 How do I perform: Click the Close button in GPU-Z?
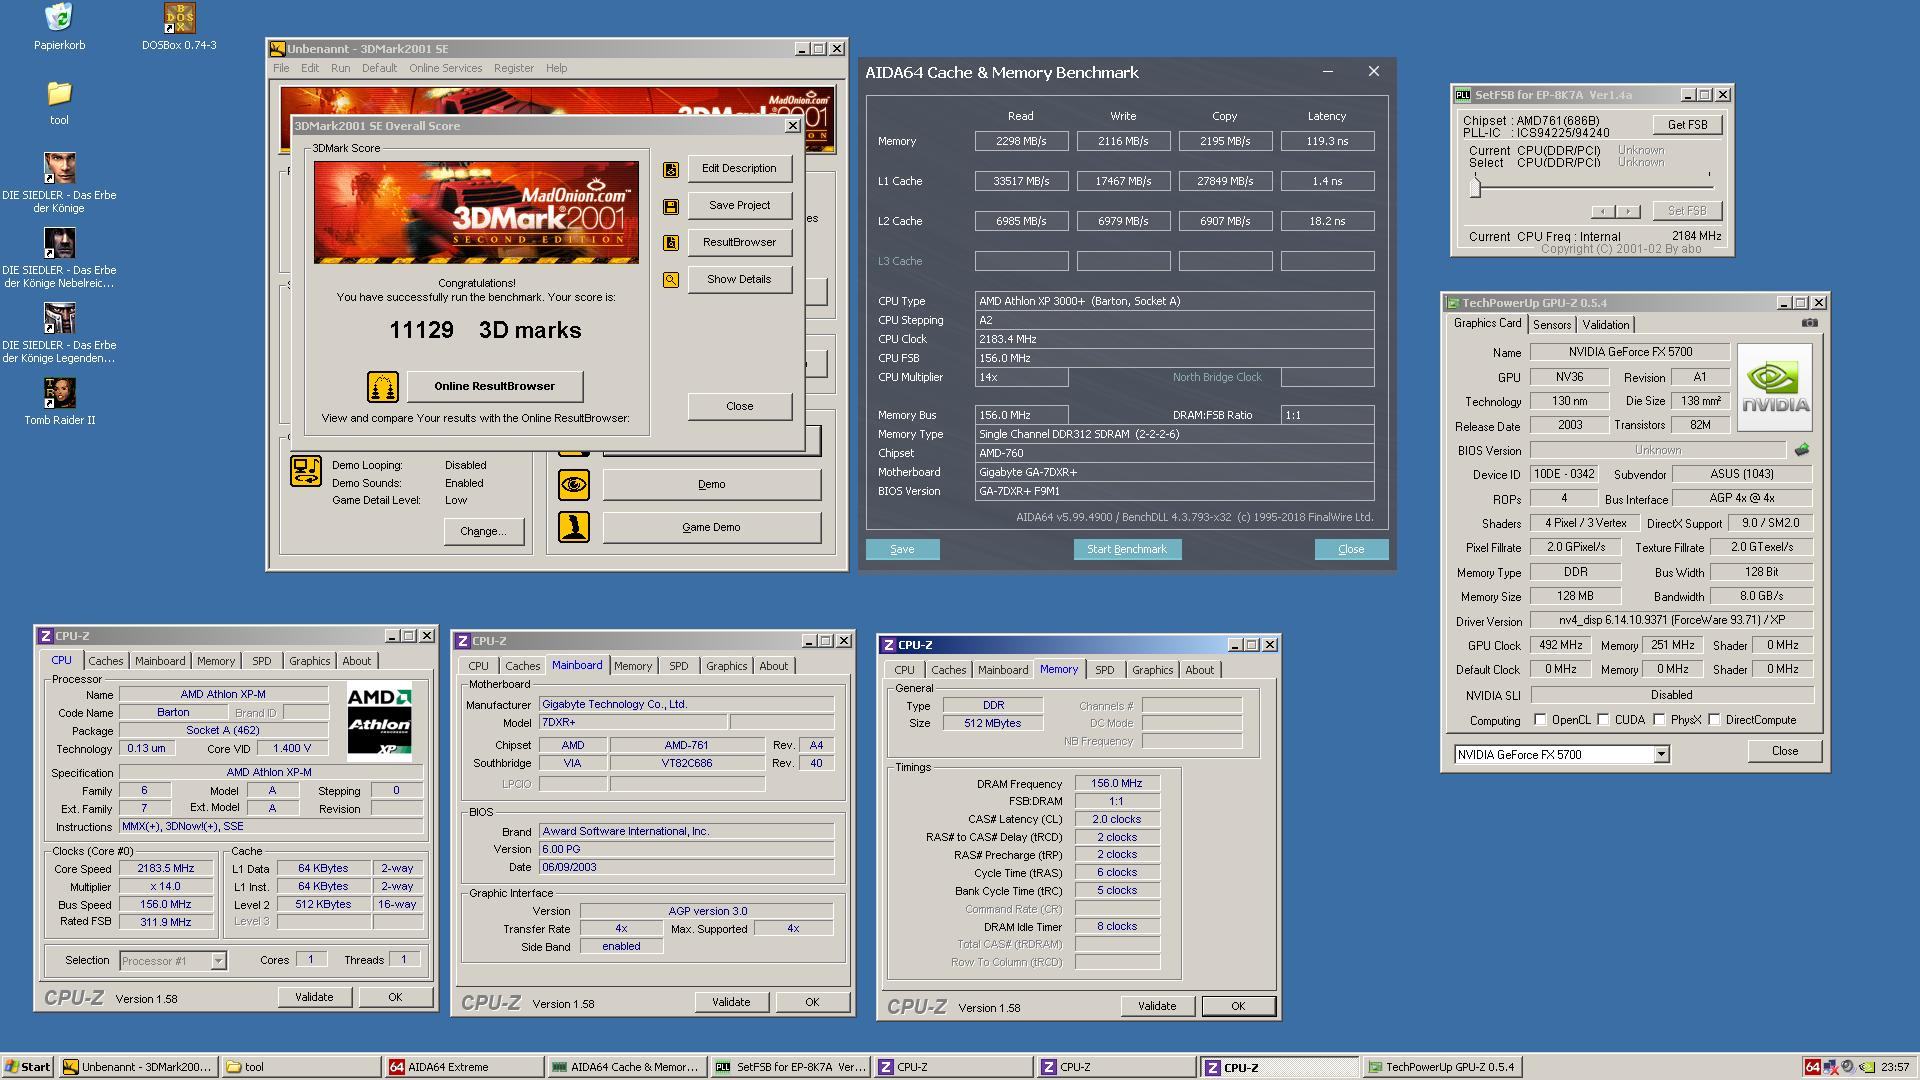[x=1784, y=751]
